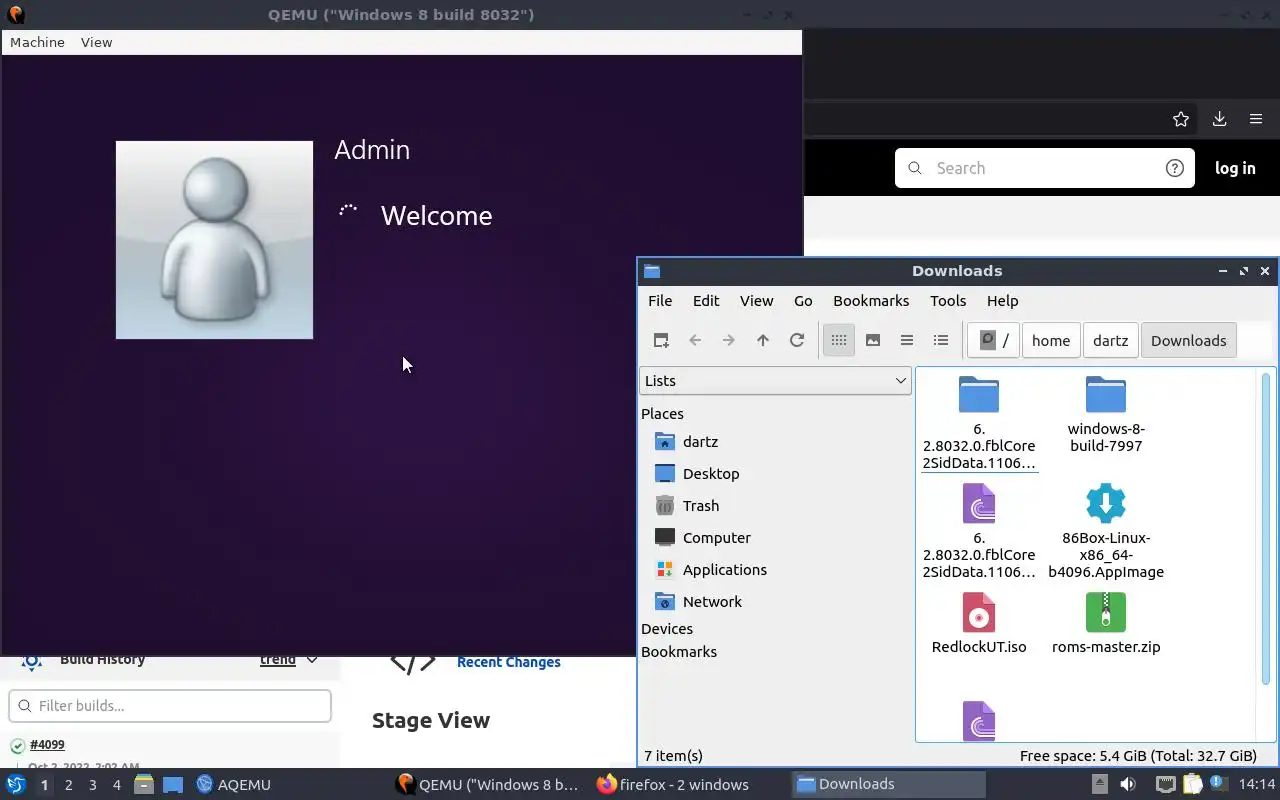
Task: Open the Machine menu in QEMU
Action: 37,42
